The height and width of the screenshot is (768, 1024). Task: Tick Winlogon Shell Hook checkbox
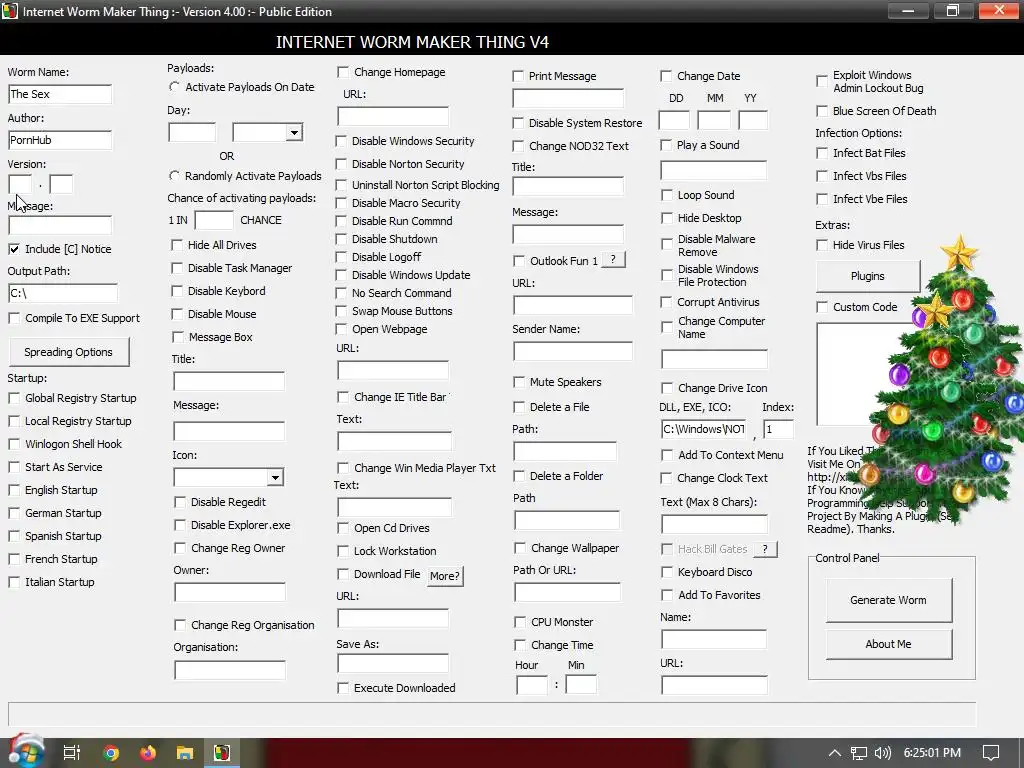(14, 444)
